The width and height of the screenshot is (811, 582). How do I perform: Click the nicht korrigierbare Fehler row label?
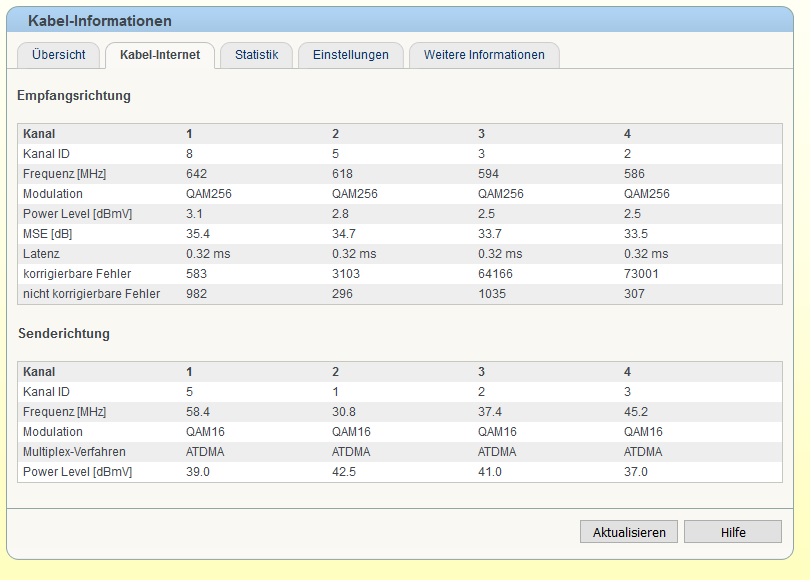pos(91,294)
